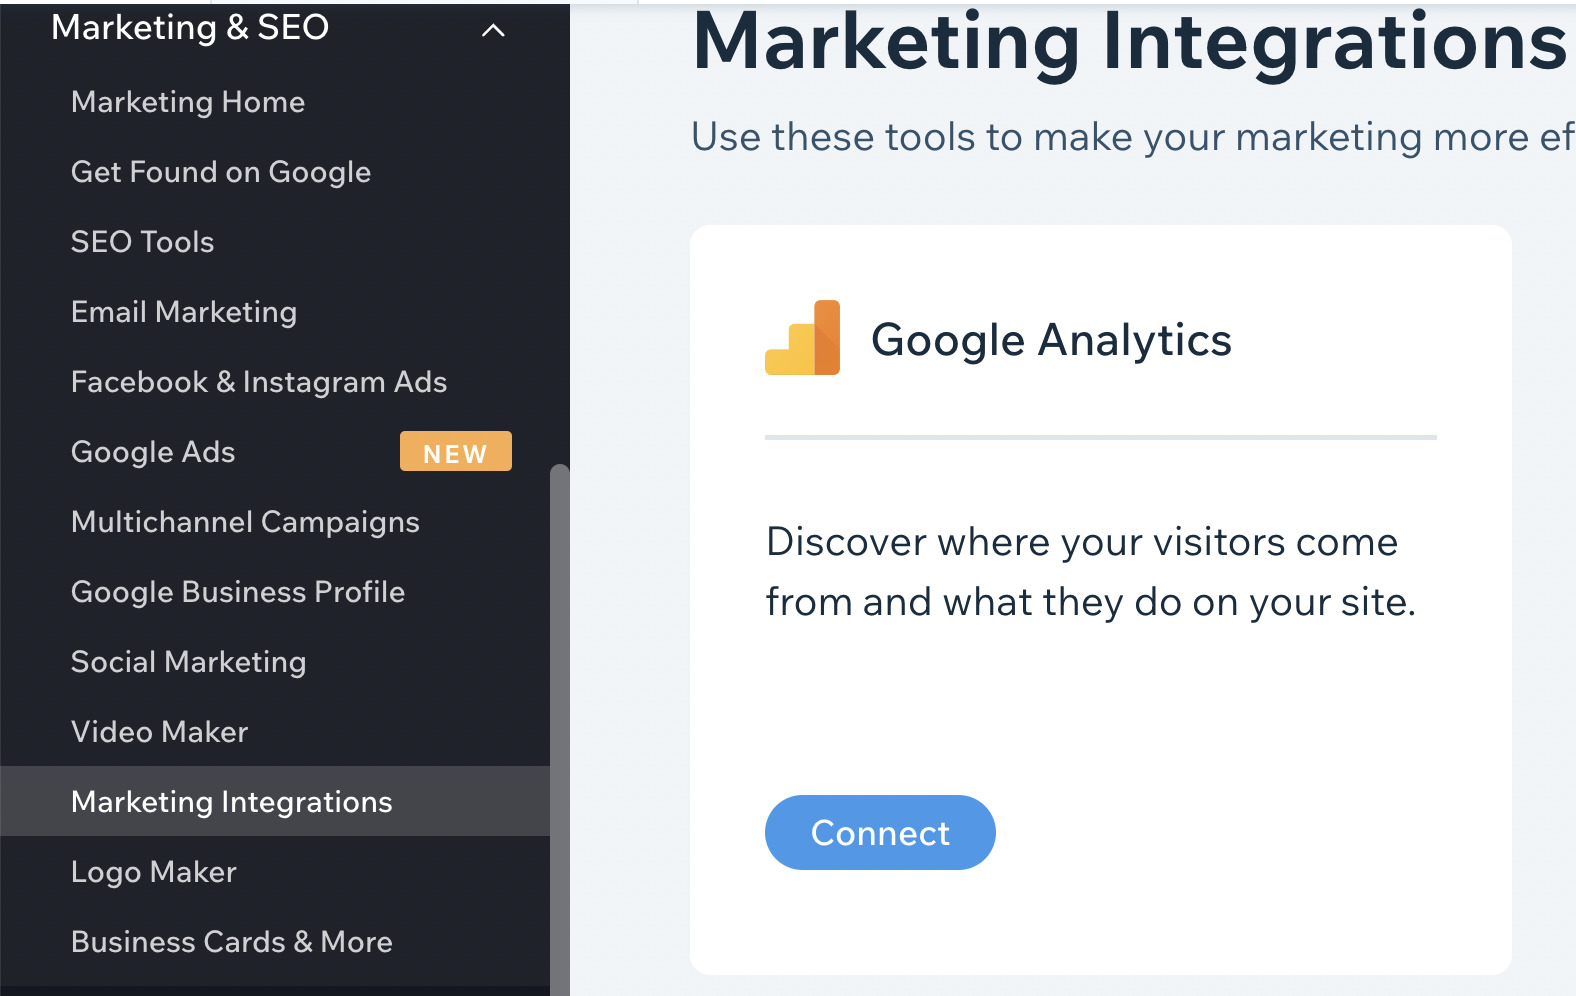Open Social Marketing
The image size is (1576, 996).
188,661
